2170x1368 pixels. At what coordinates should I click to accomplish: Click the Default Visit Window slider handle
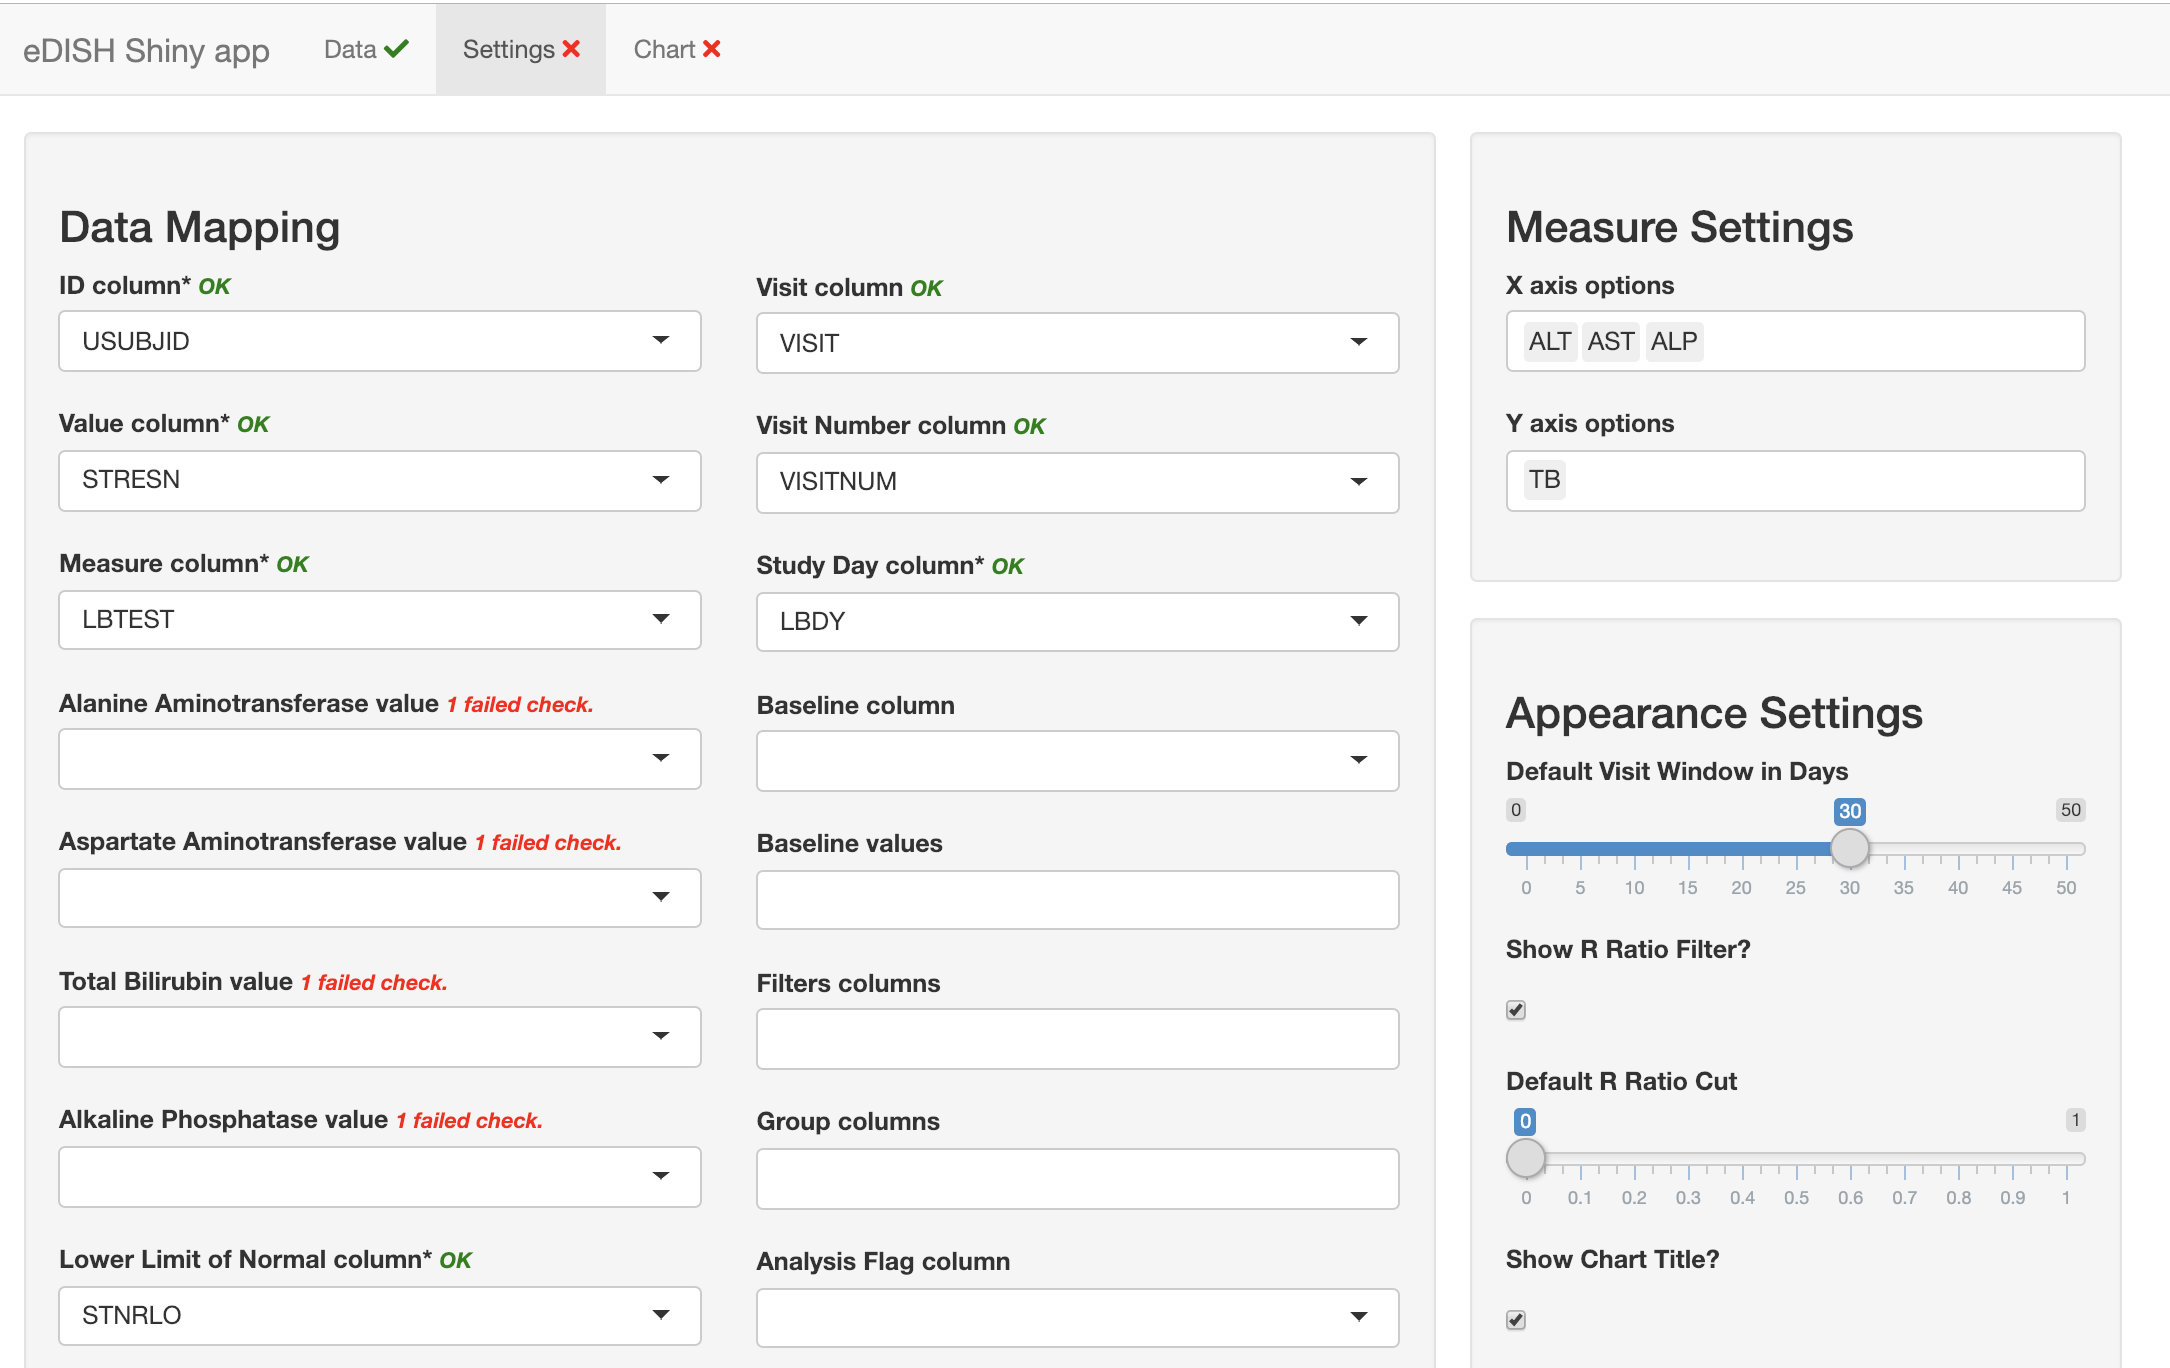(x=1849, y=849)
